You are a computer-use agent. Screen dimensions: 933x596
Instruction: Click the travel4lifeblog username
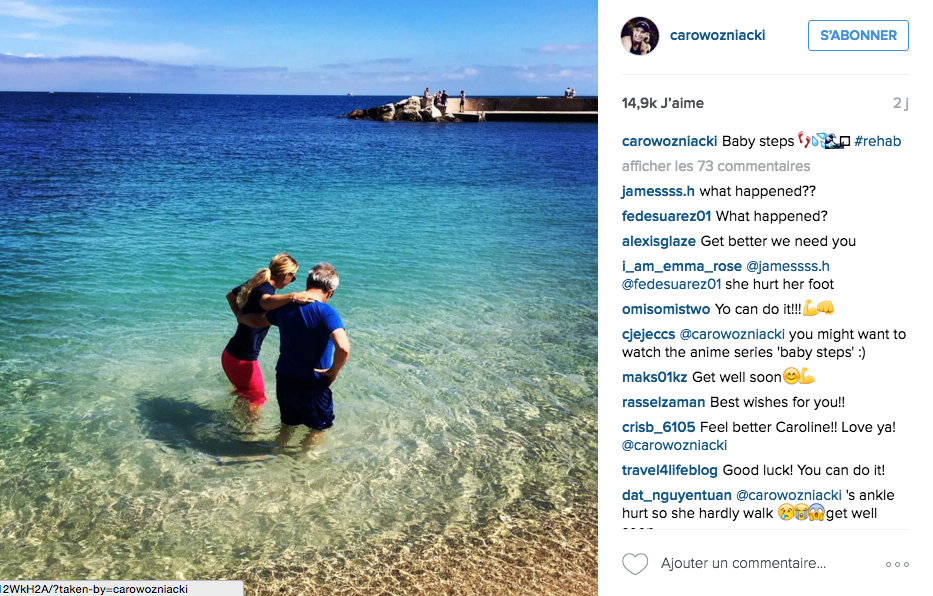tap(669, 470)
